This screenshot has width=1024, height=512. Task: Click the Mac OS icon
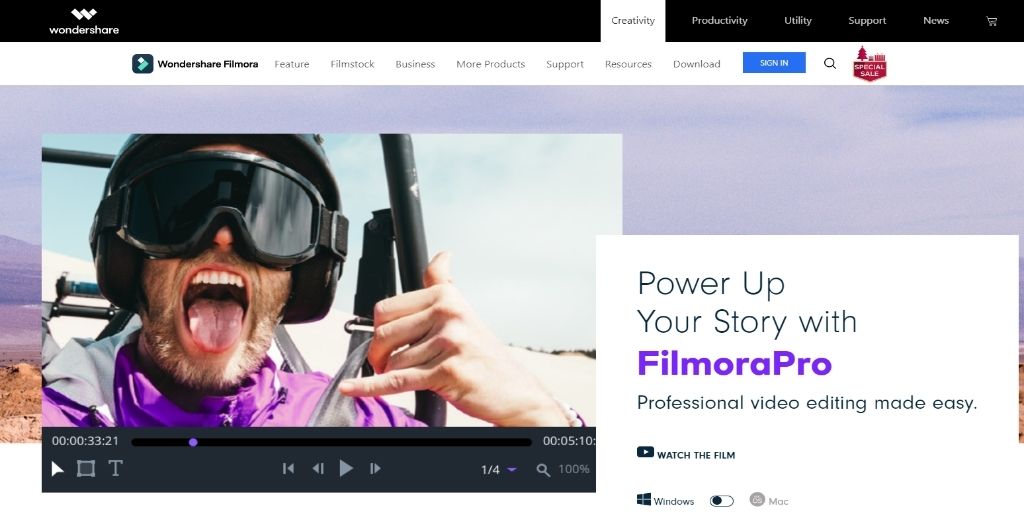coord(757,500)
